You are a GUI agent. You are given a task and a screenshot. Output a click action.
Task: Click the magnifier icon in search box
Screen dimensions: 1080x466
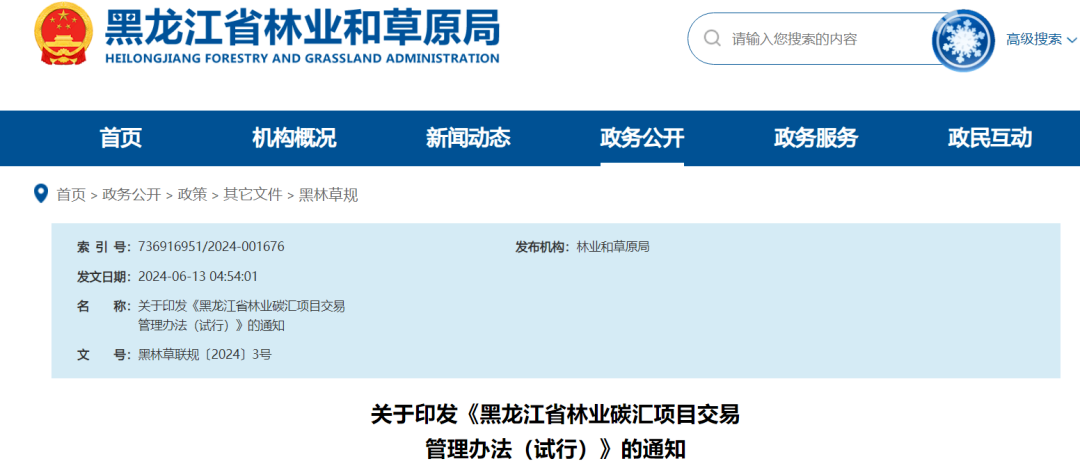(712, 39)
